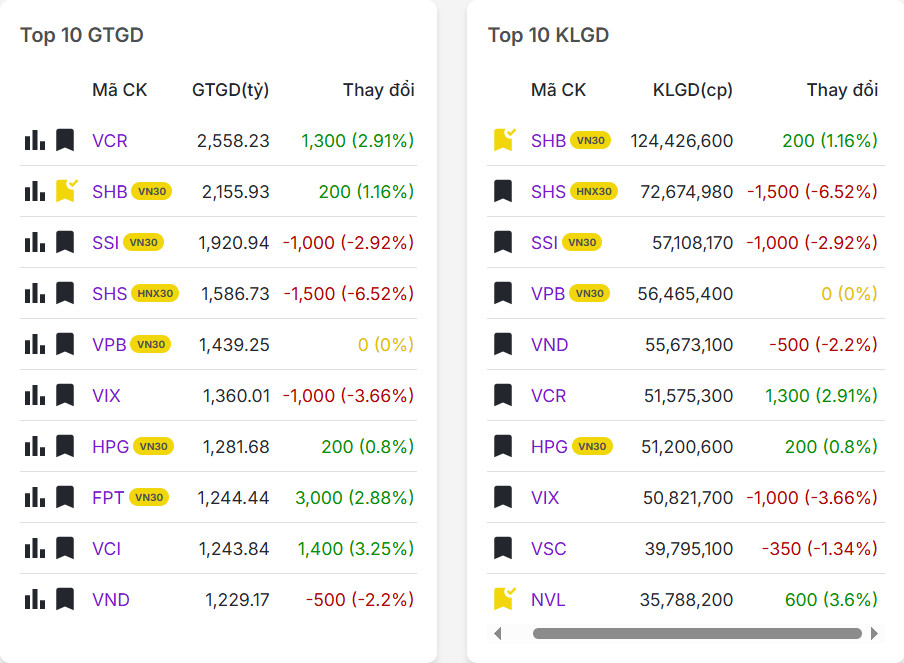Remove SHB bookmark in Top 10 GTGD list
Viewport: 904px width, 663px height.
(66, 191)
